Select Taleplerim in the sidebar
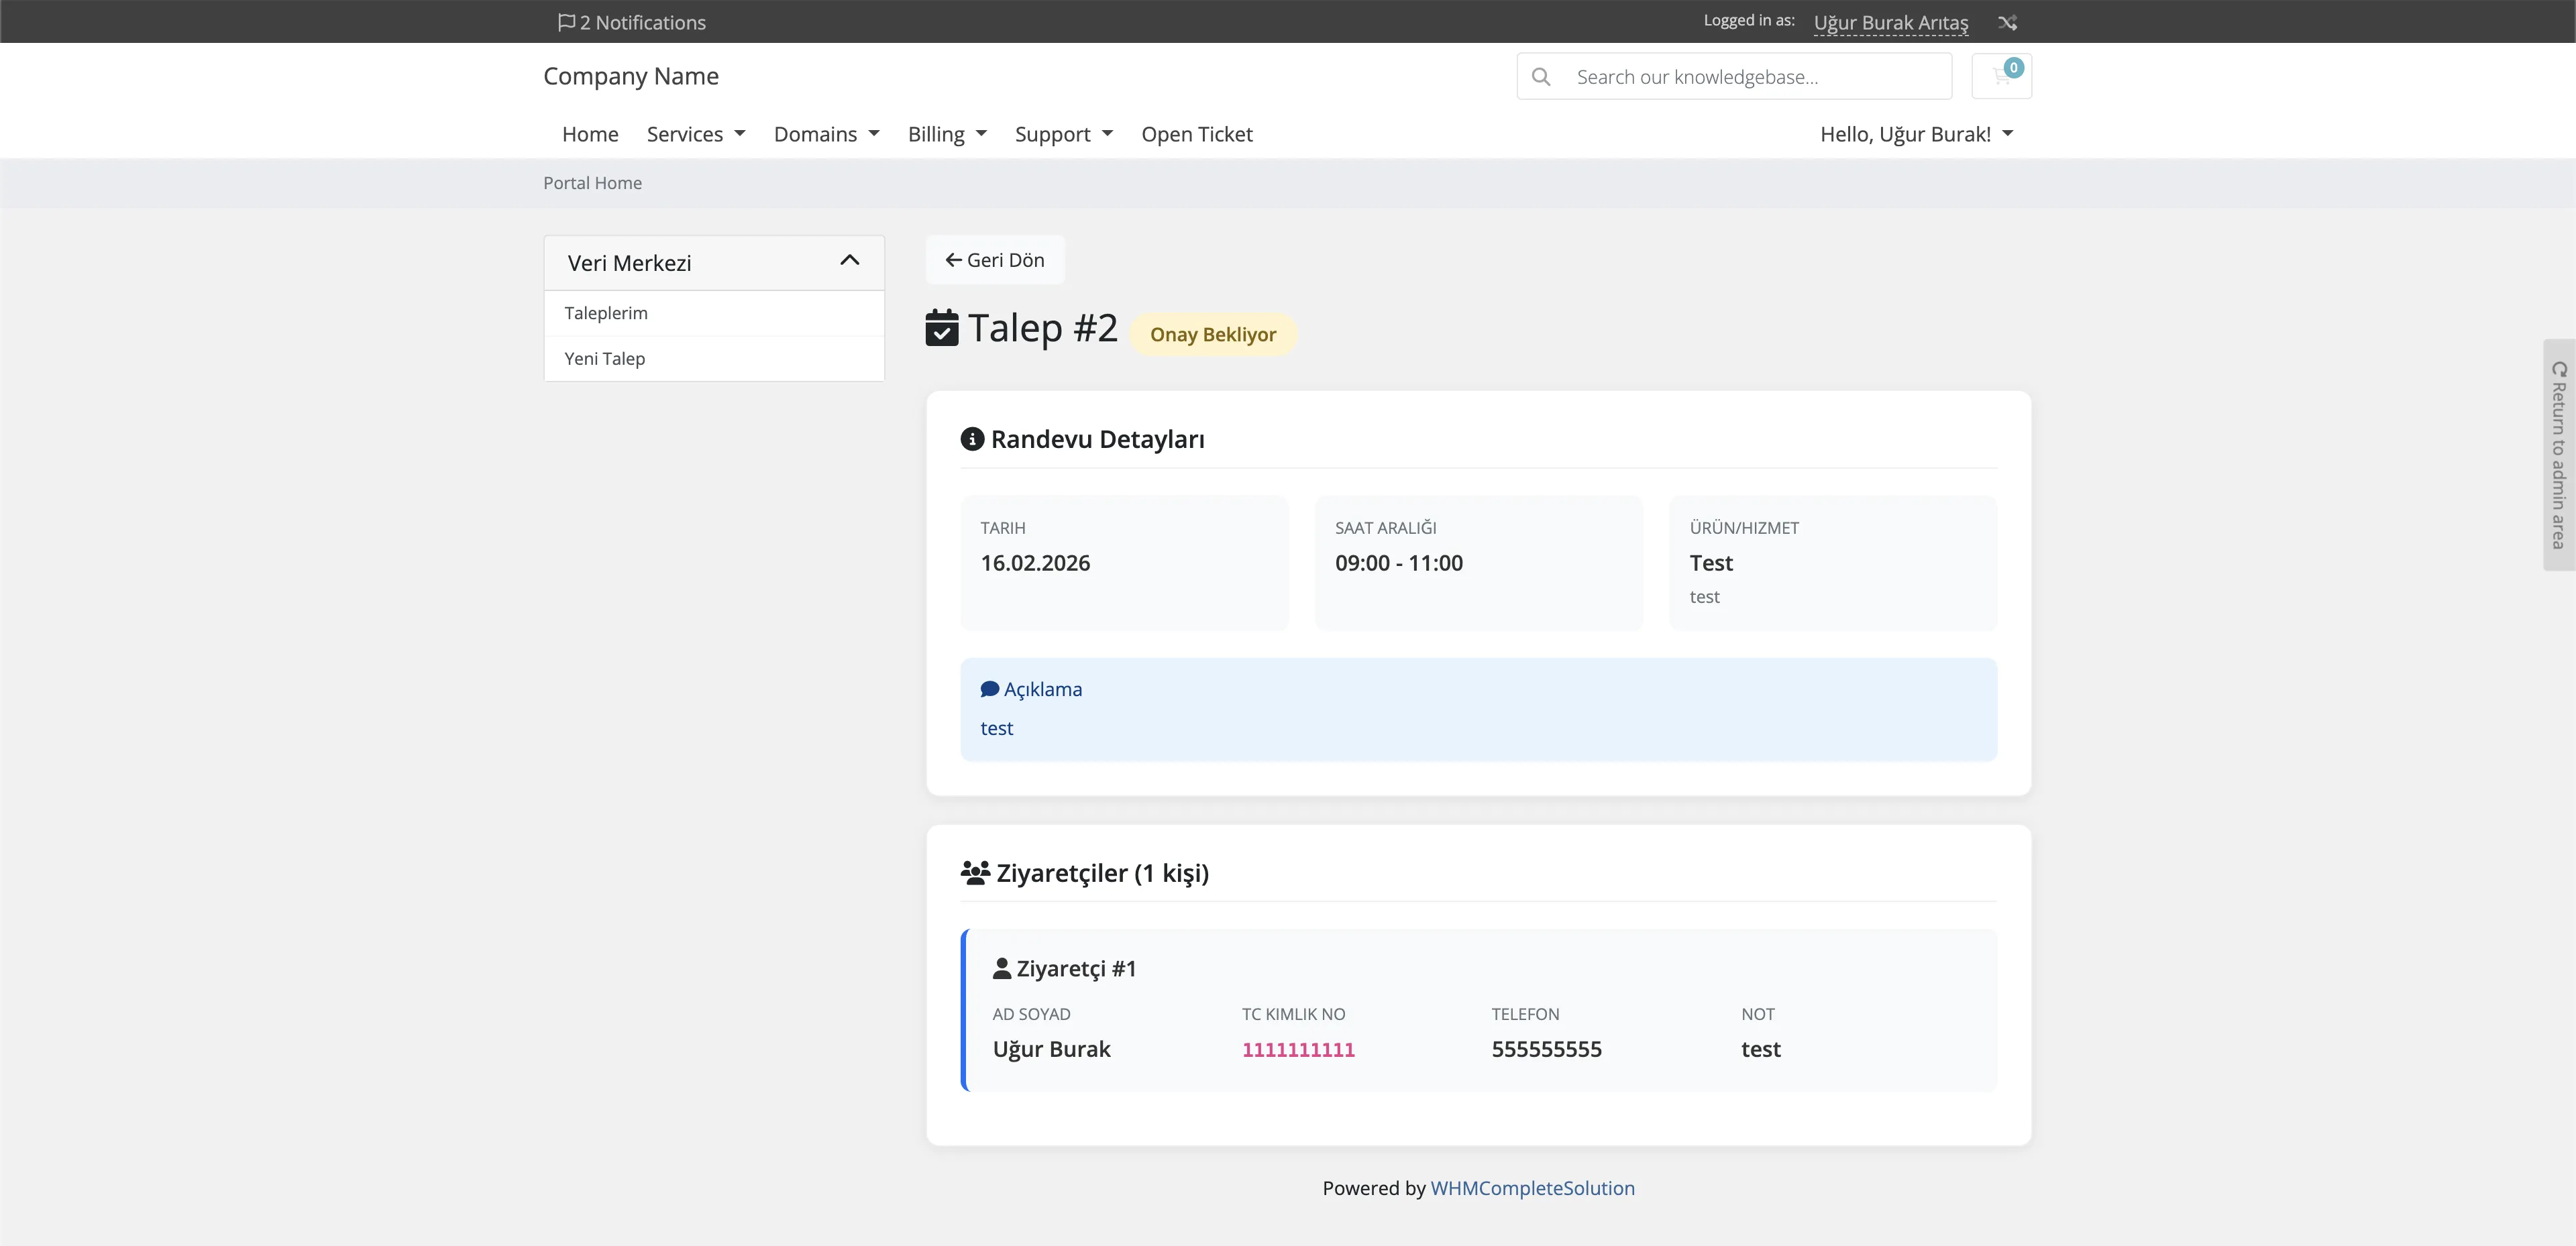Image resolution: width=2576 pixels, height=1246 pixels. point(714,313)
